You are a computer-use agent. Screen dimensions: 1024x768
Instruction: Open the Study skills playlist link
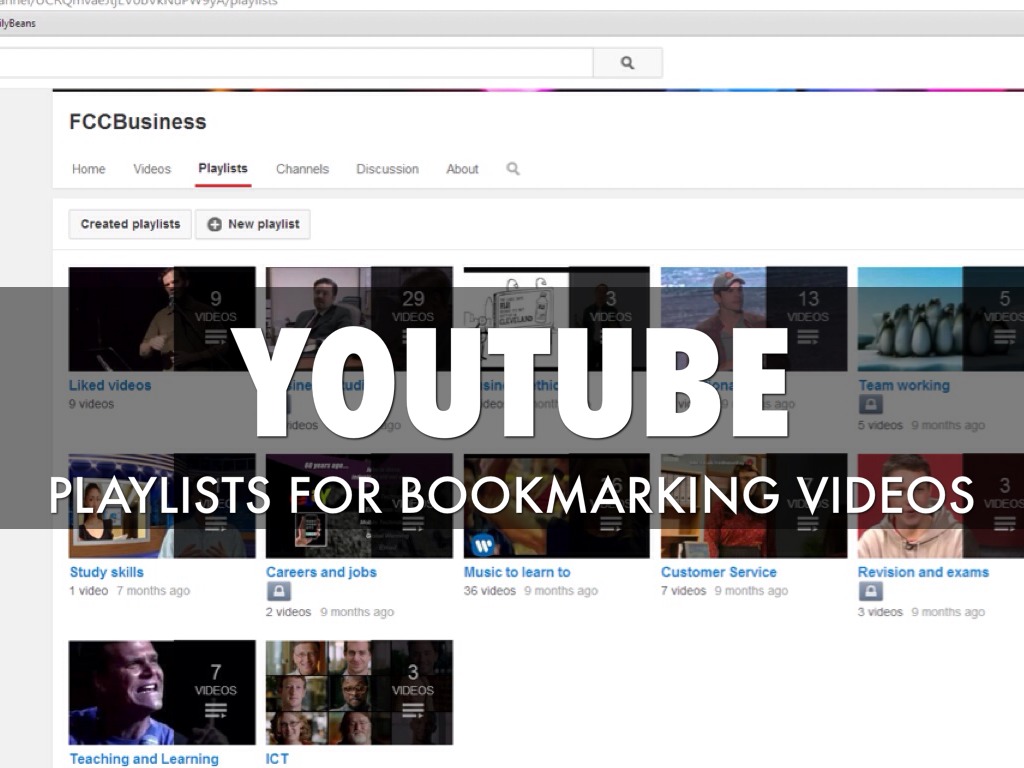[x=106, y=572]
